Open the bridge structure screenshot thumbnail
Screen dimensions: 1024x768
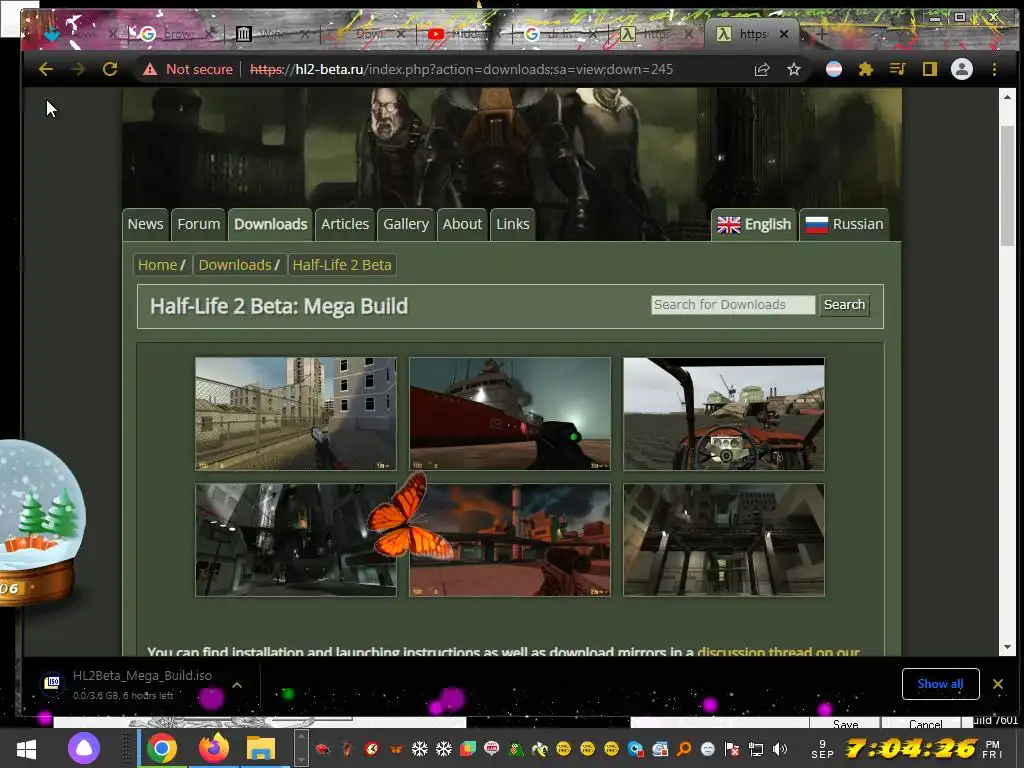point(724,540)
